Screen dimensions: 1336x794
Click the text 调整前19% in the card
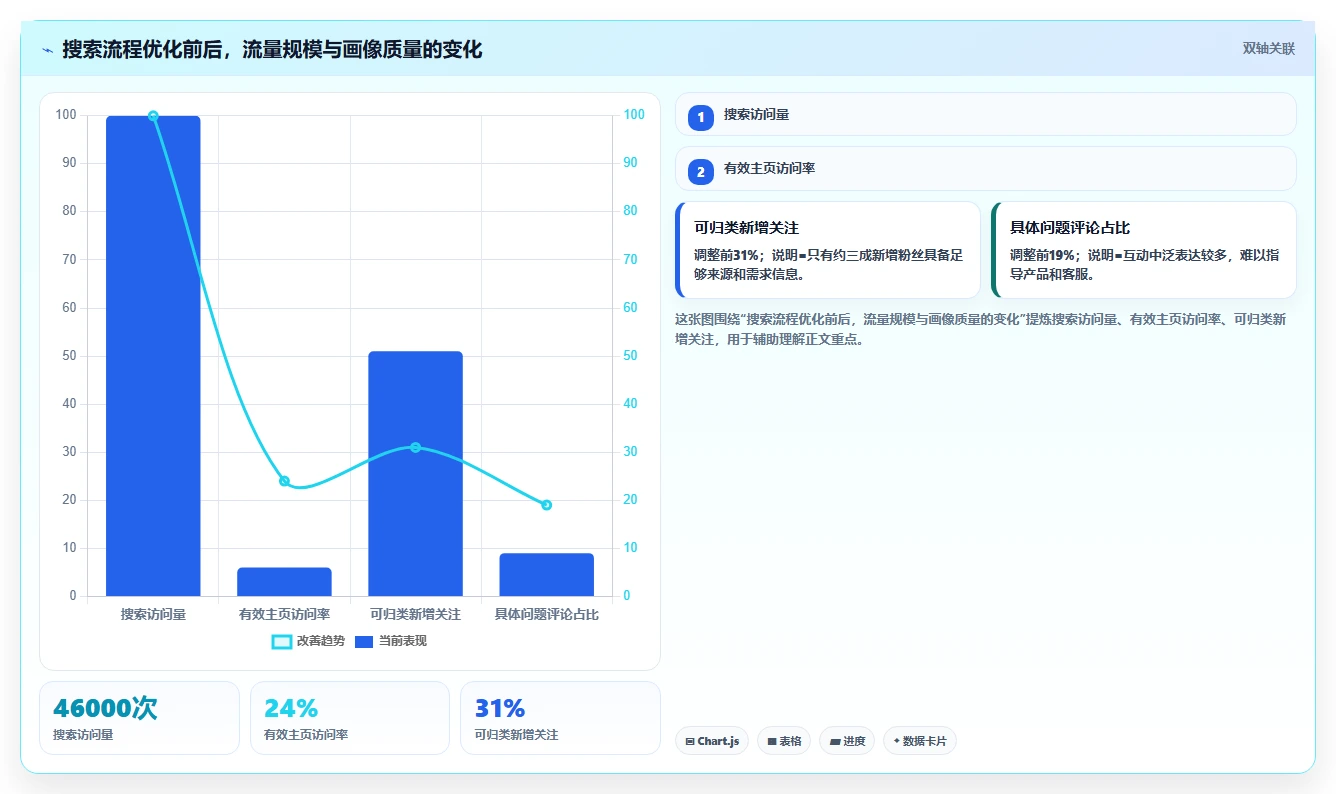point(1044,255)
